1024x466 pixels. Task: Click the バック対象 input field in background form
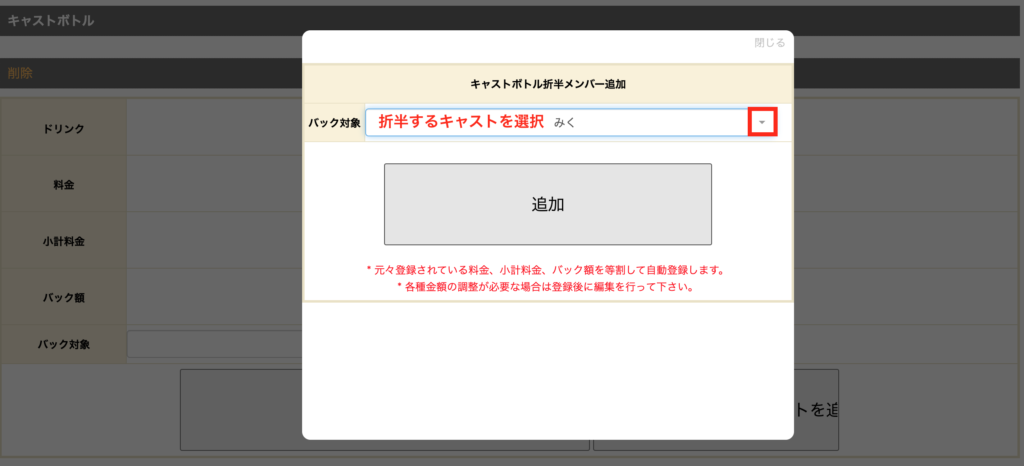[x=214, y=344]
